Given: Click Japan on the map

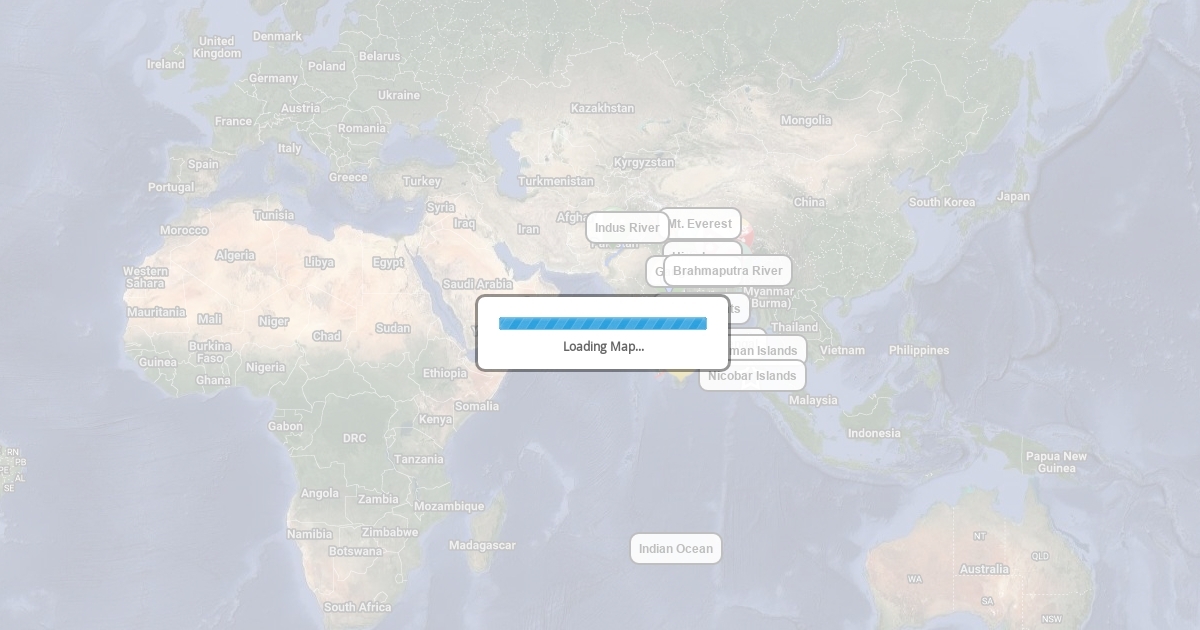Looking at the screenshot, I should coord(1013,196).
